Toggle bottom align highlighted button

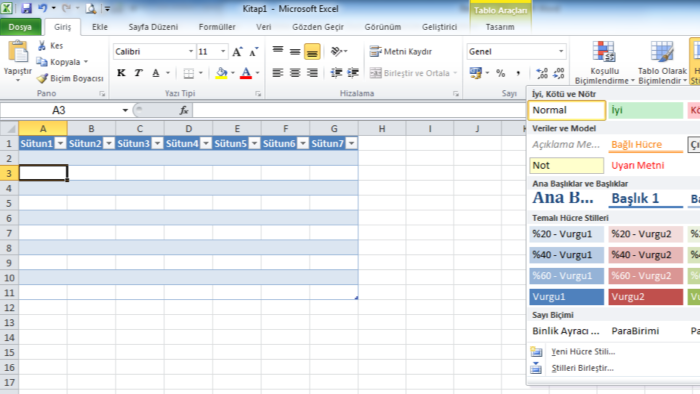(x=312, y=51)
